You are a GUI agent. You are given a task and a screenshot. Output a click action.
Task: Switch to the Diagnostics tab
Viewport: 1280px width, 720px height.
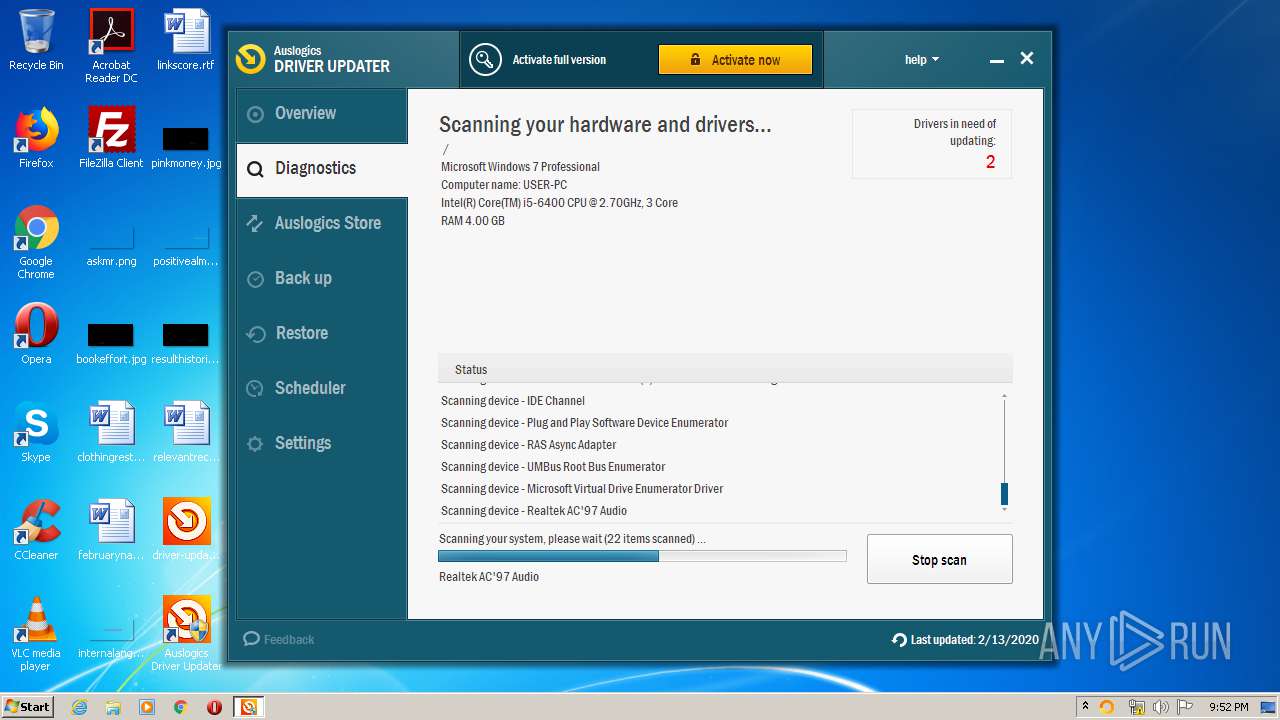point(322,169)
